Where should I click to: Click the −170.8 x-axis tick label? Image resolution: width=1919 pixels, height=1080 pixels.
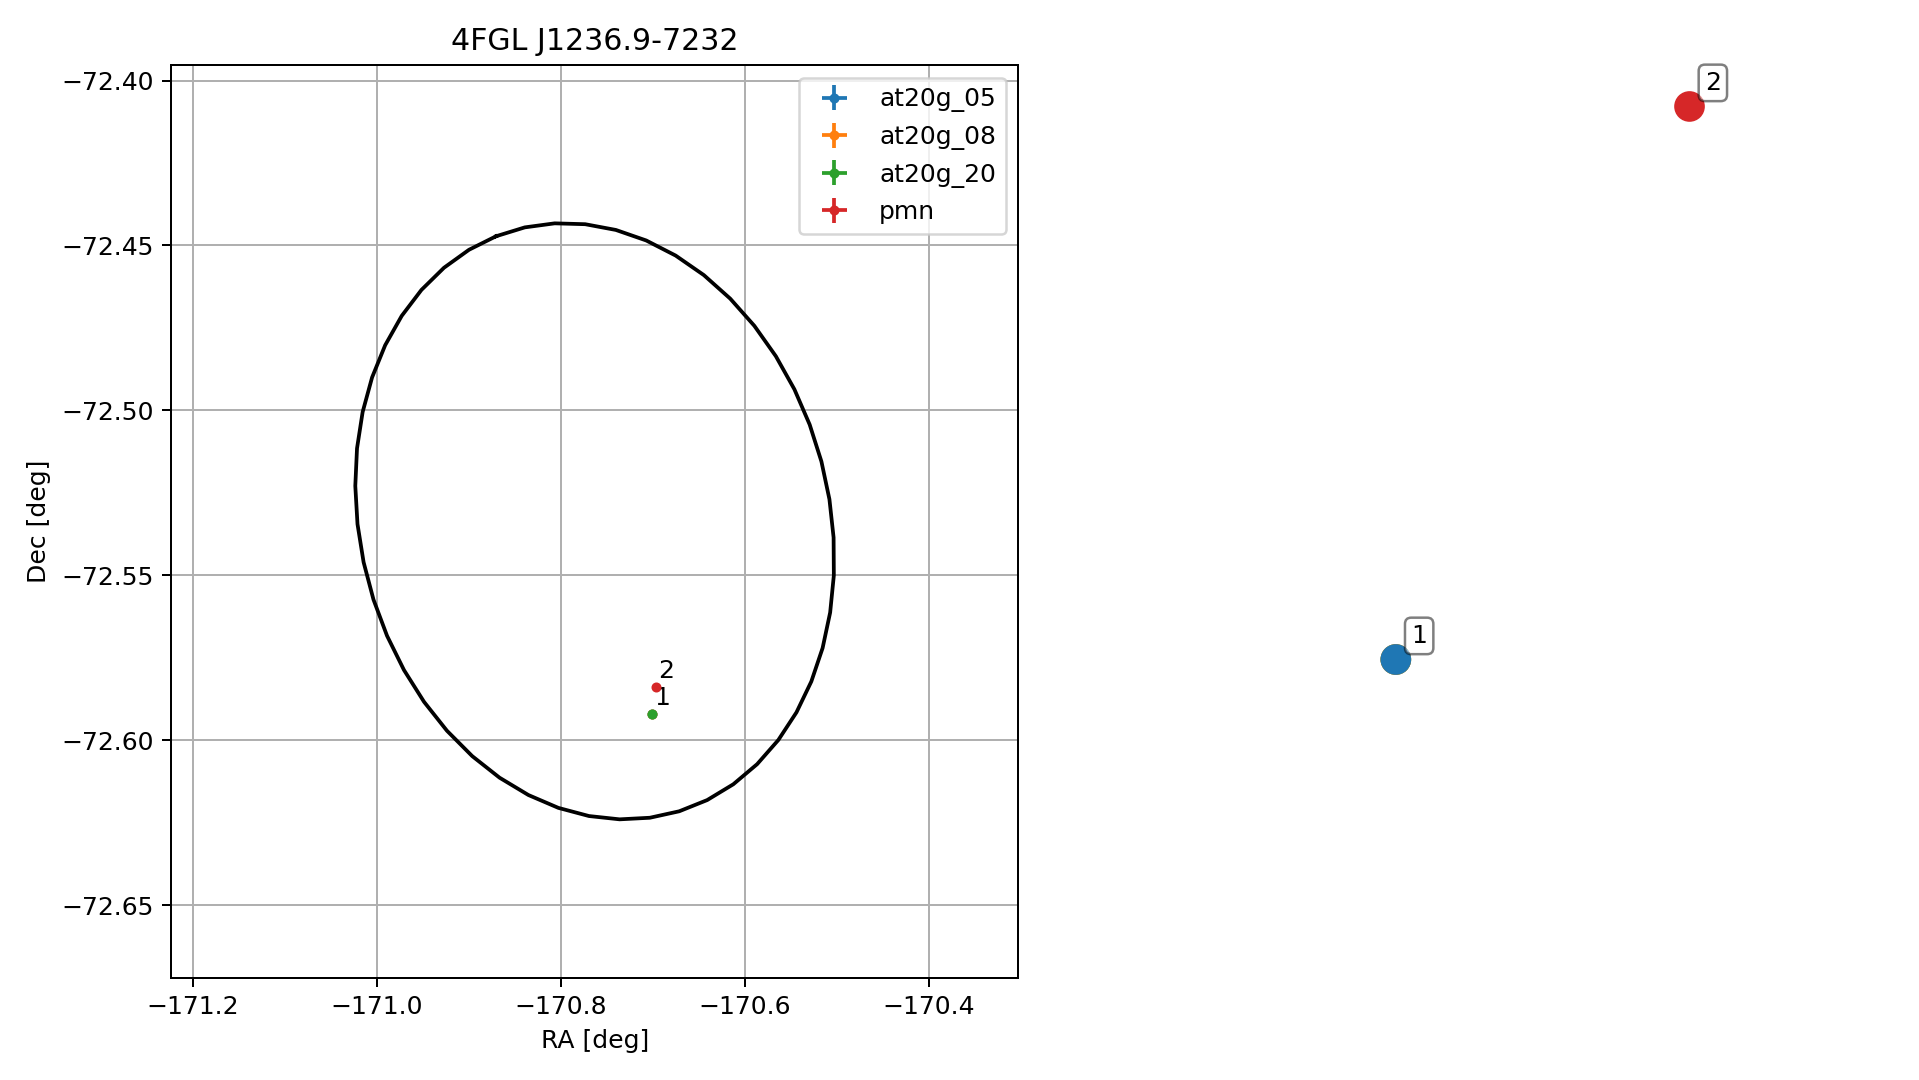[x=561, y=1006]
